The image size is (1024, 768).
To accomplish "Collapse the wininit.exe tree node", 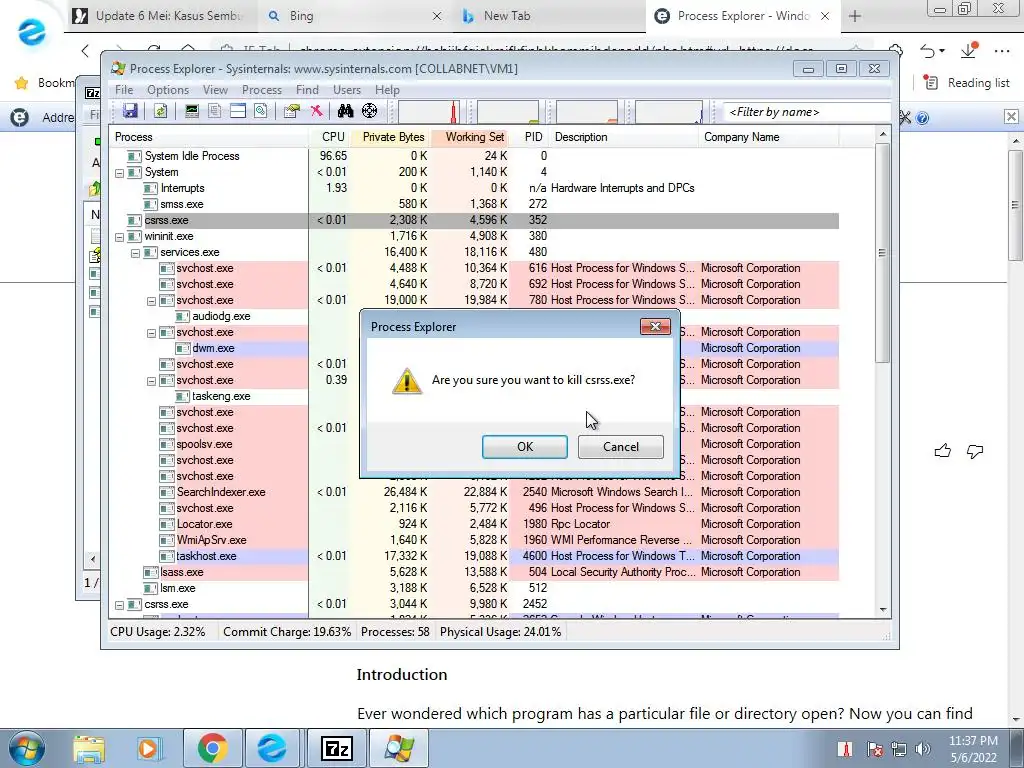I will pos(120,237).
